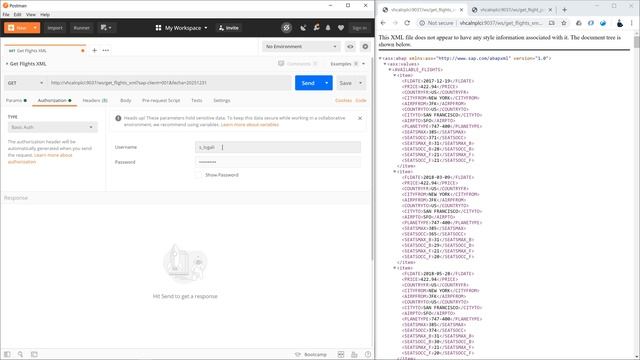Click the Postman sync status icon
This screenshot has height=360, width=640.
click(286, 28)
